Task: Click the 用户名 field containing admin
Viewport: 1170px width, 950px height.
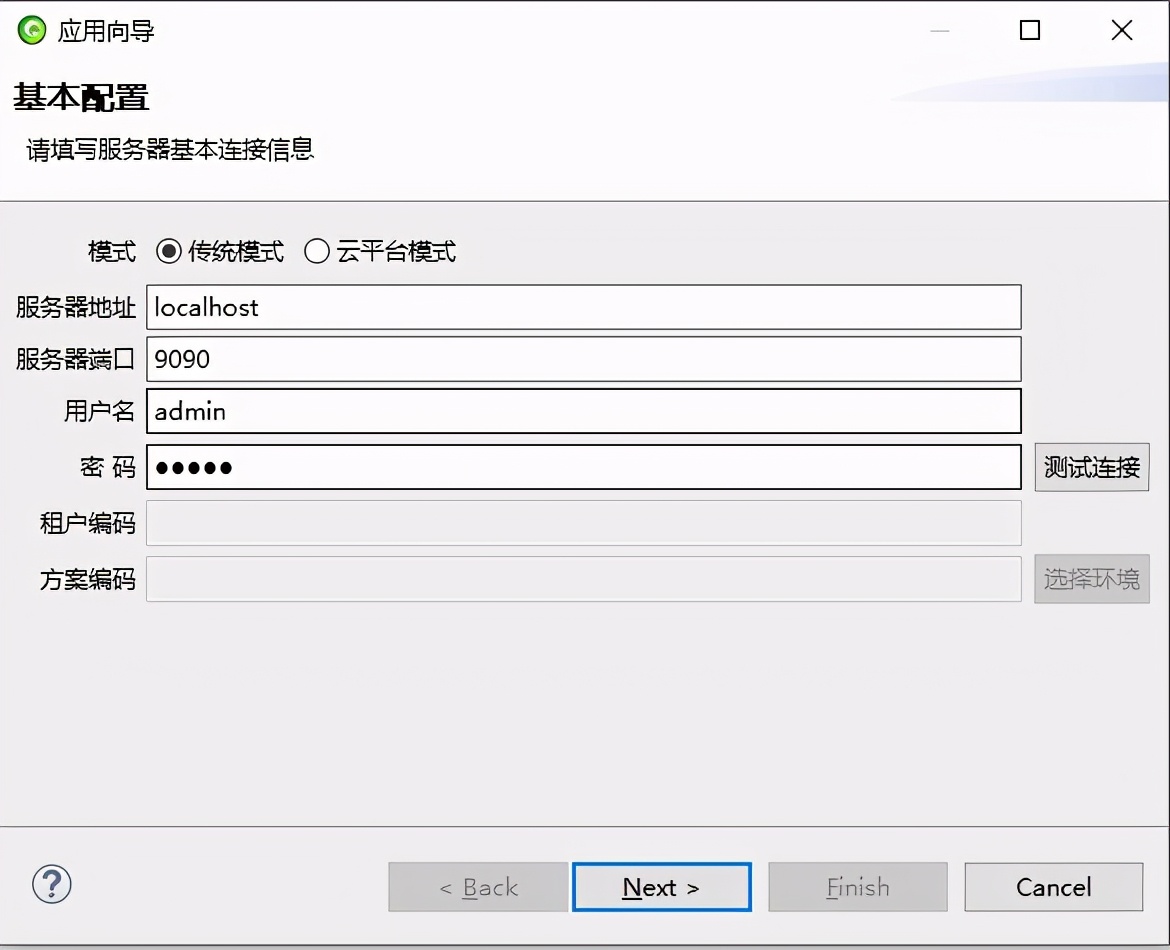Action: [585, 411]
